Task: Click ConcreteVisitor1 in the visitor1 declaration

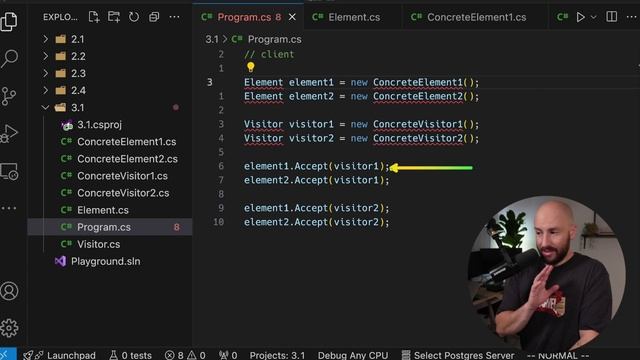Action: [418, 124]
